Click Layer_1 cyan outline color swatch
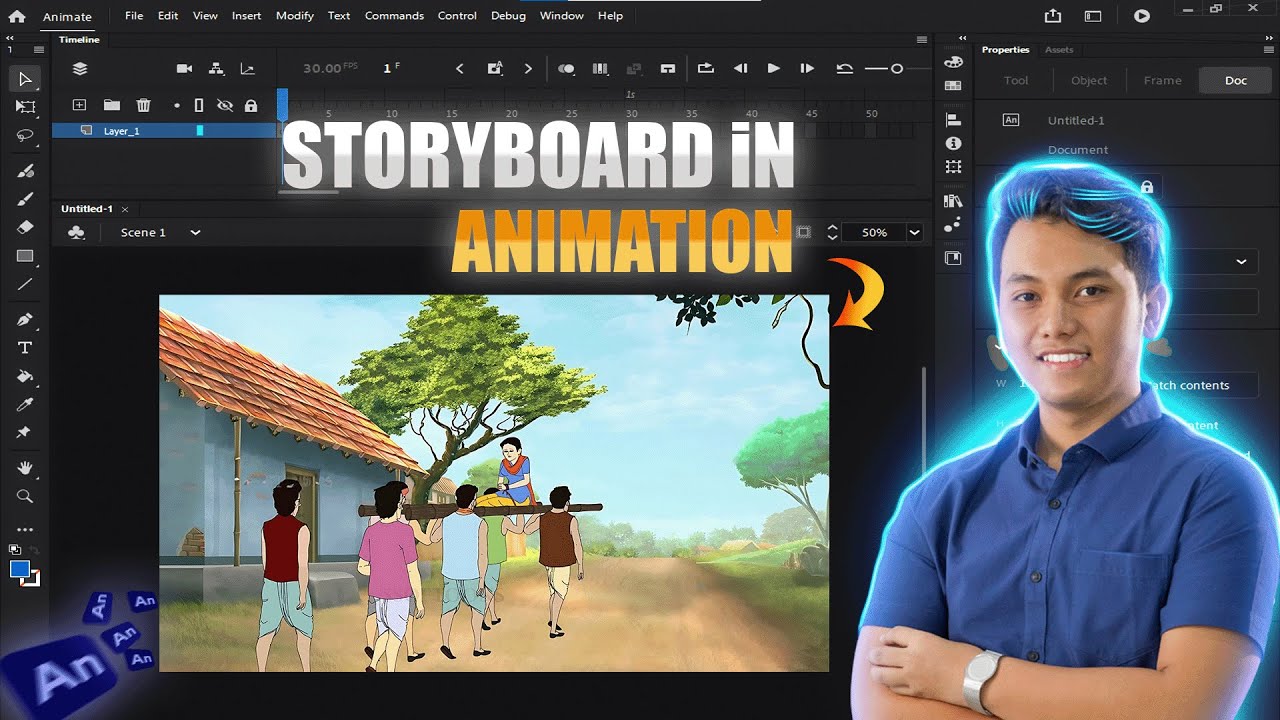The width and height of the screenshot is (1280, 720). 200,131
